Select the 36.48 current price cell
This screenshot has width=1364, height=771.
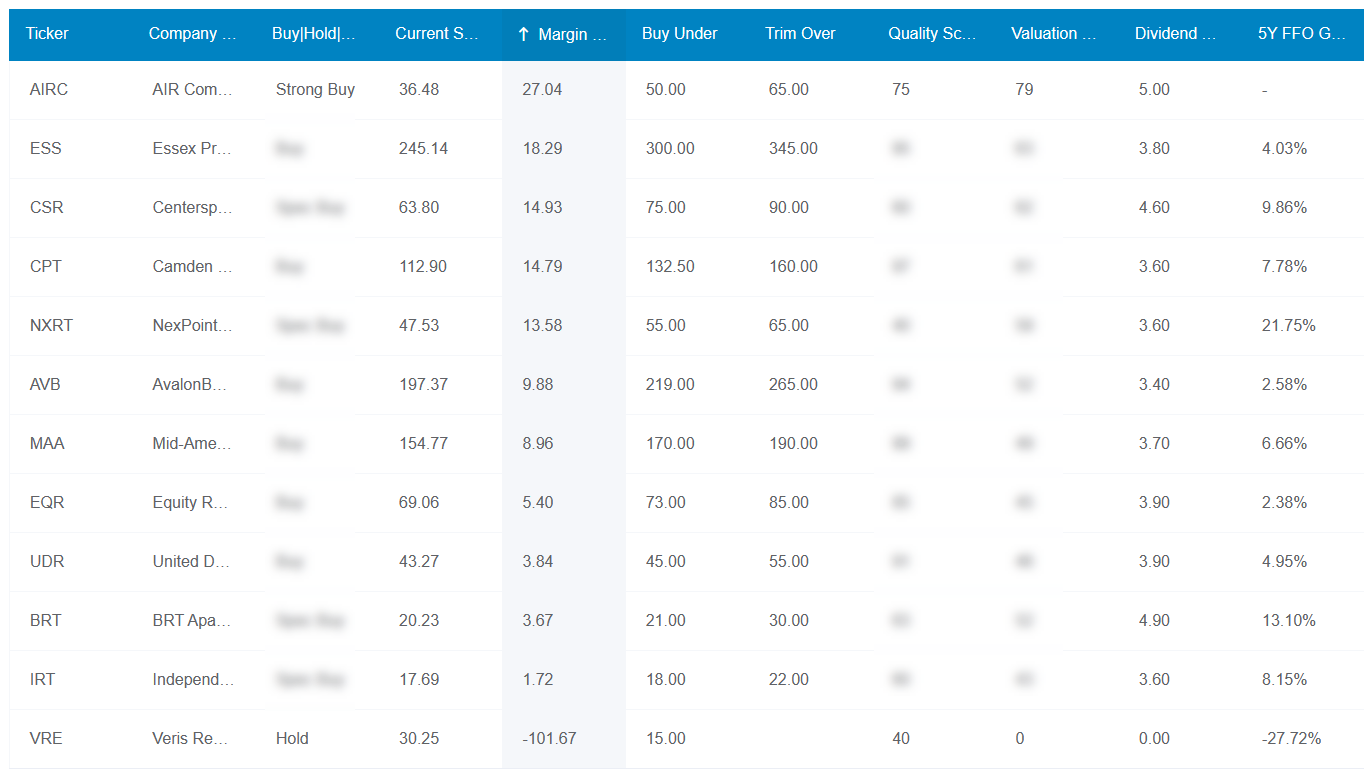tap(419, 90)
